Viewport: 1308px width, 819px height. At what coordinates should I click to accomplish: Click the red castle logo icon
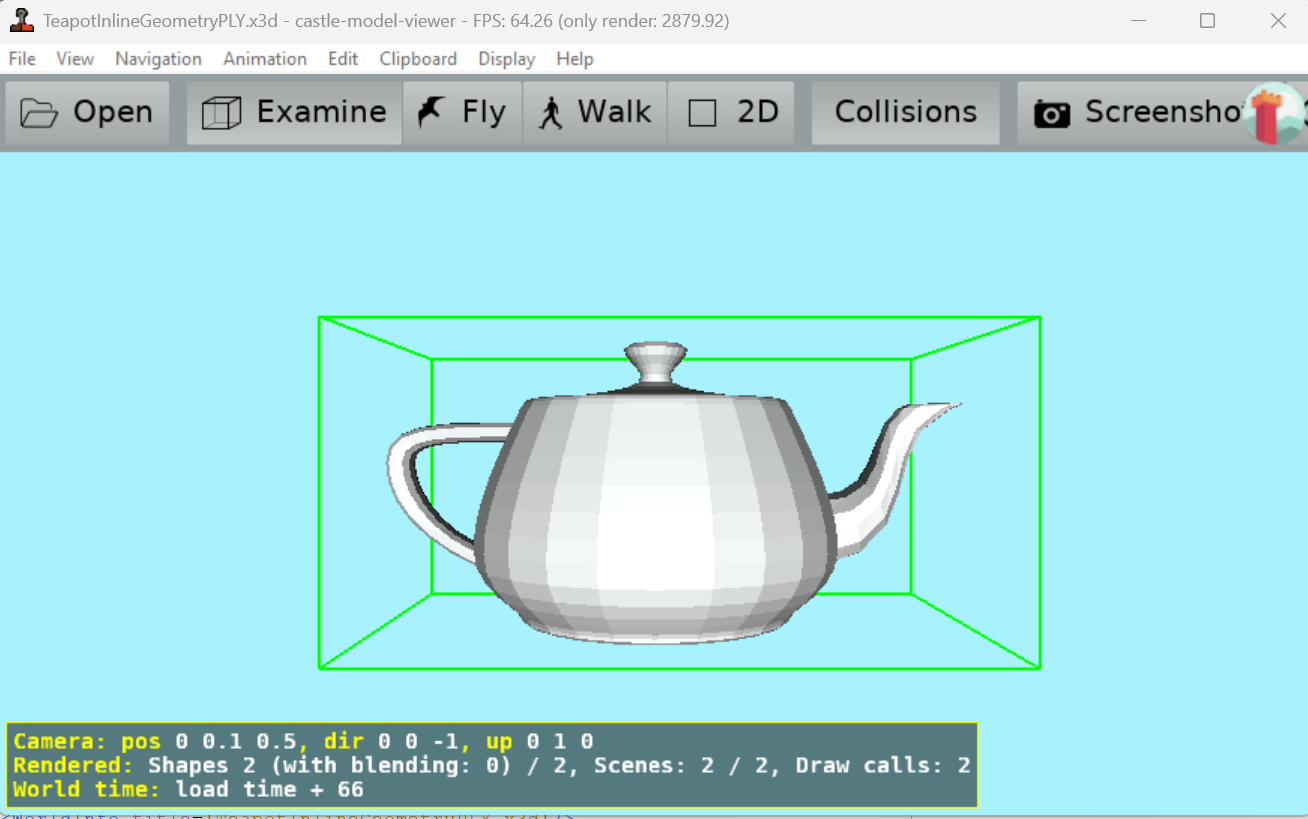tap(1272, 114)
